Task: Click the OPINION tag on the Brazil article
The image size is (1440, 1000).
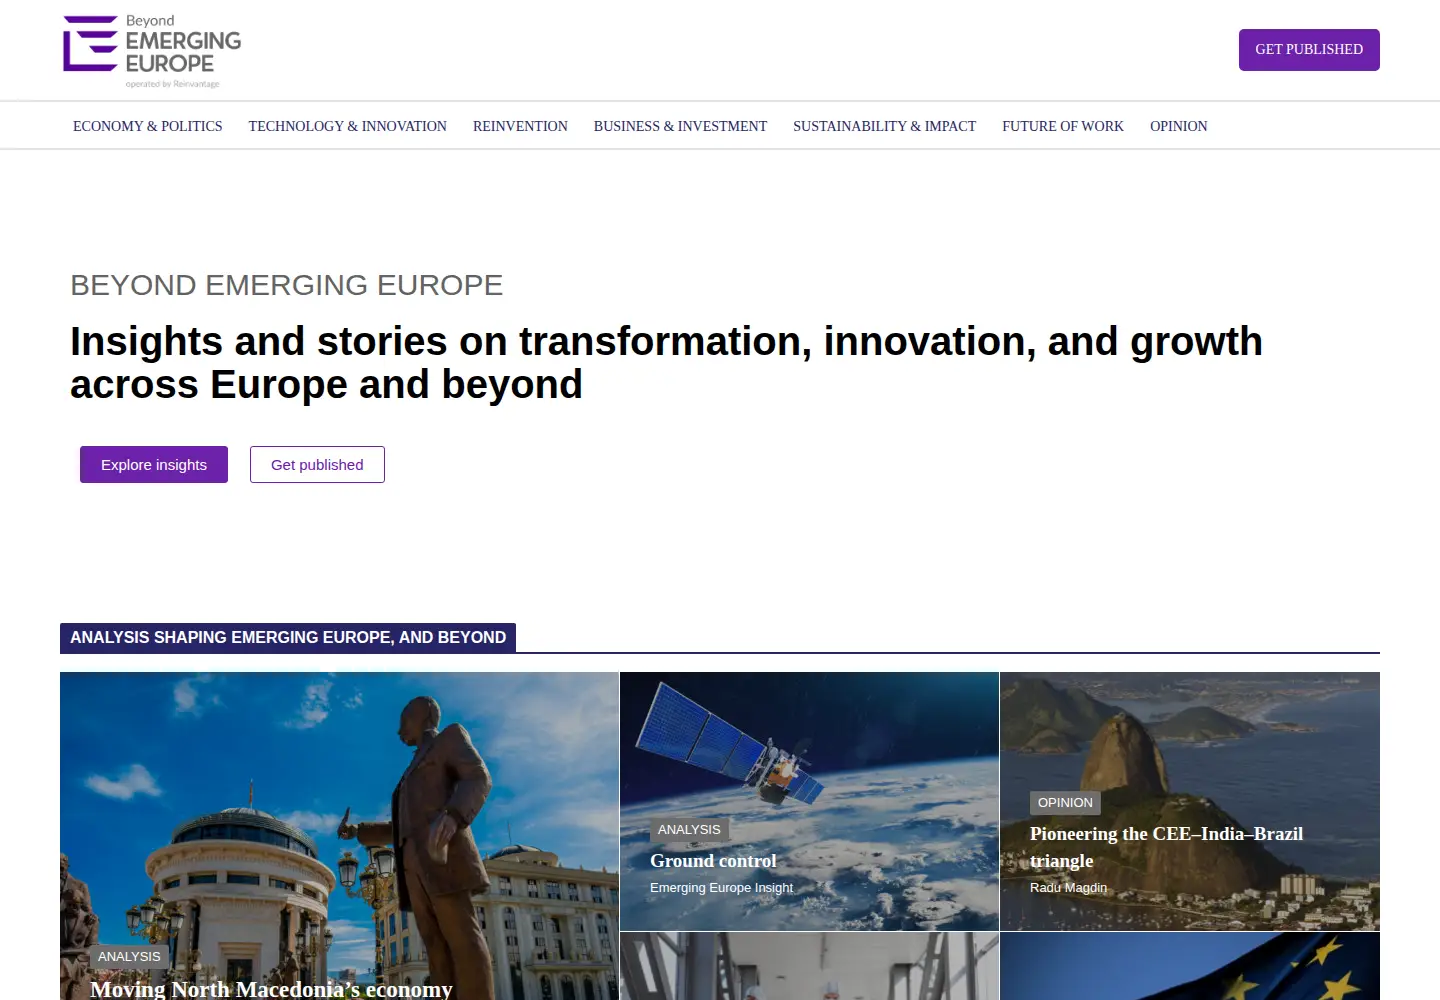Action: click(x=1065, y=802)
